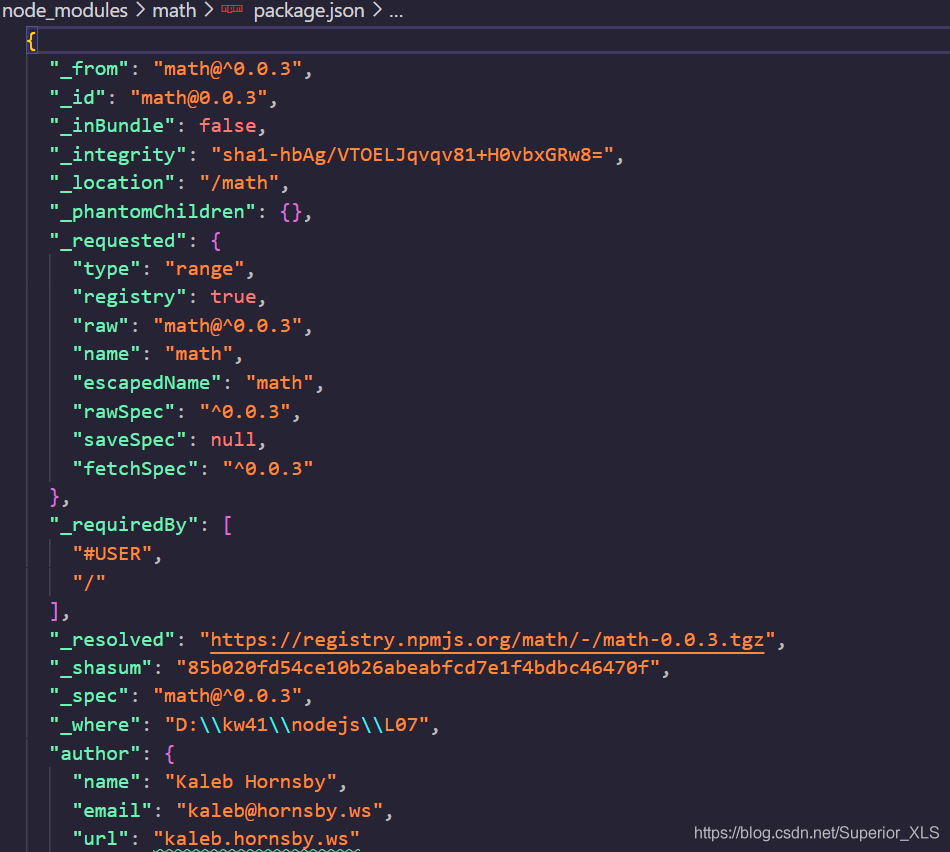
Task: Click the false value of "_inBundle"
Action: 228,126
